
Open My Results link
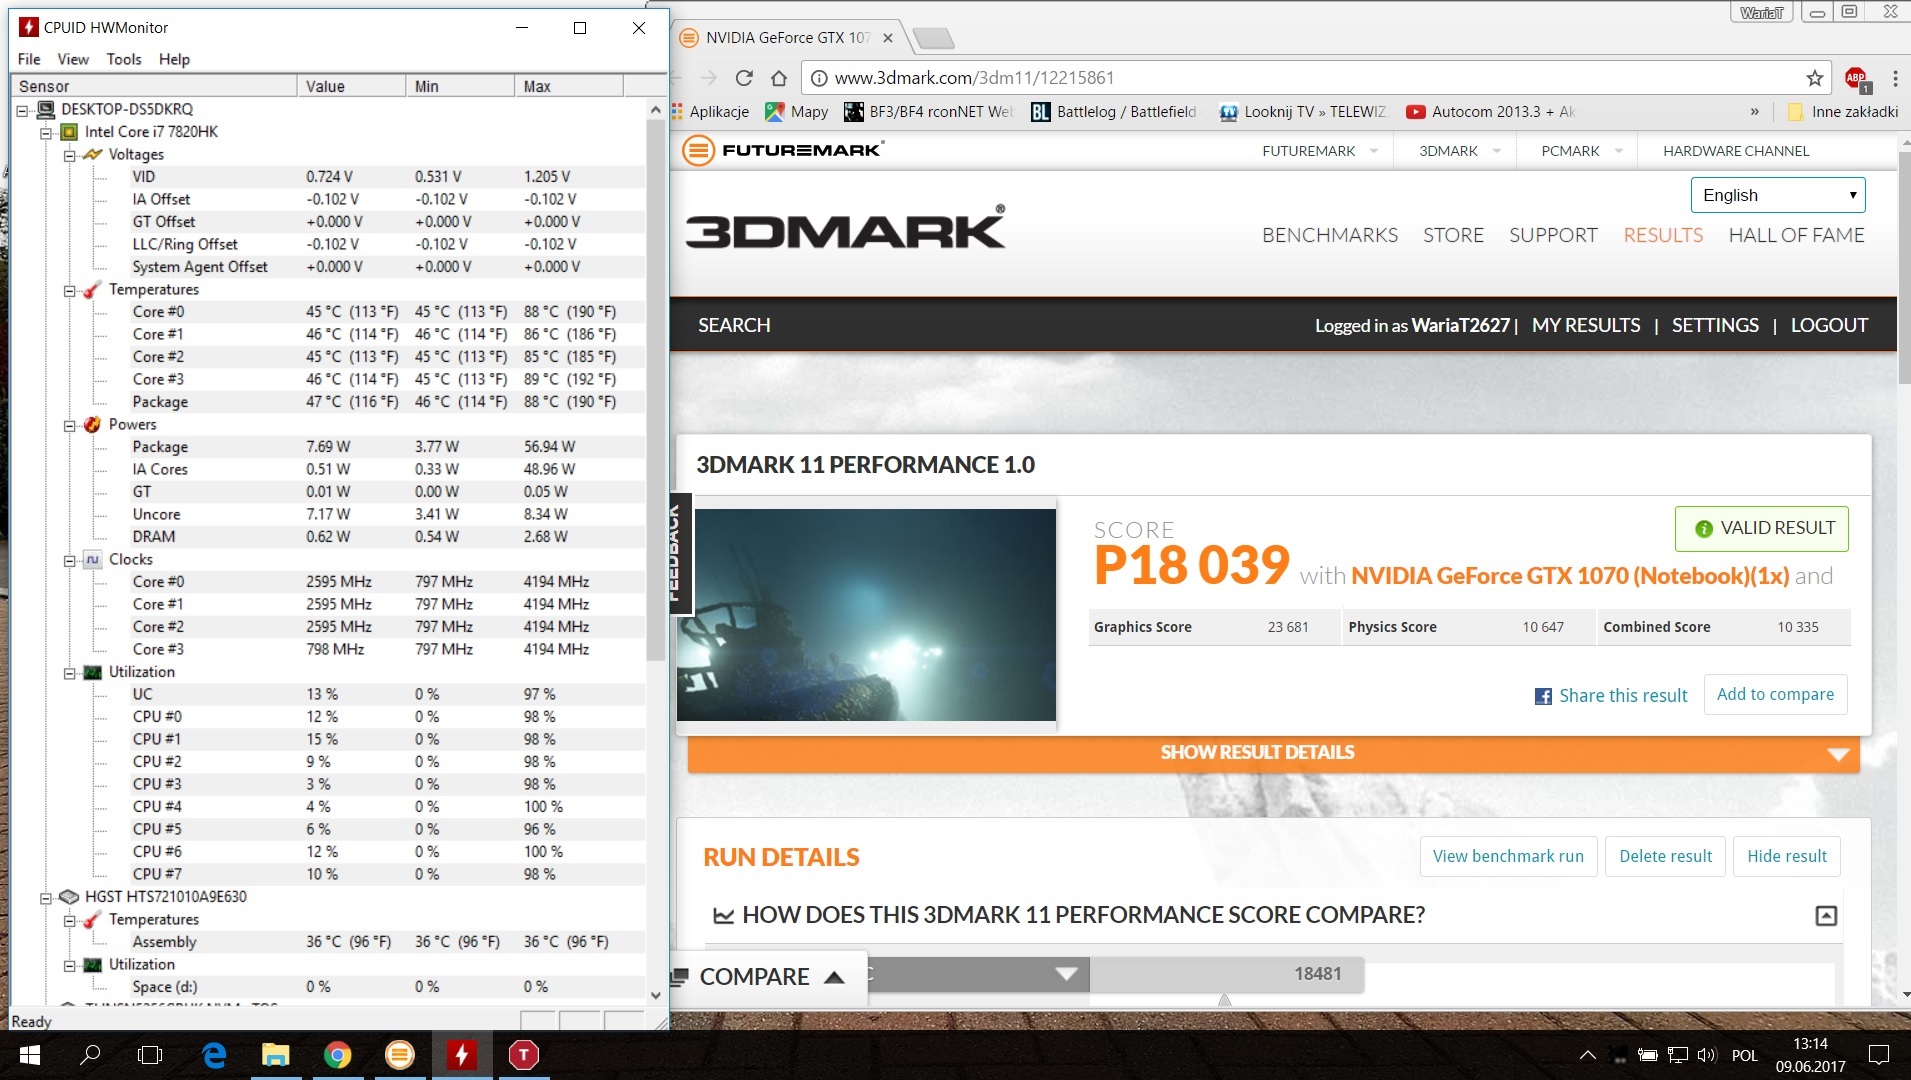pos(1586,325)
